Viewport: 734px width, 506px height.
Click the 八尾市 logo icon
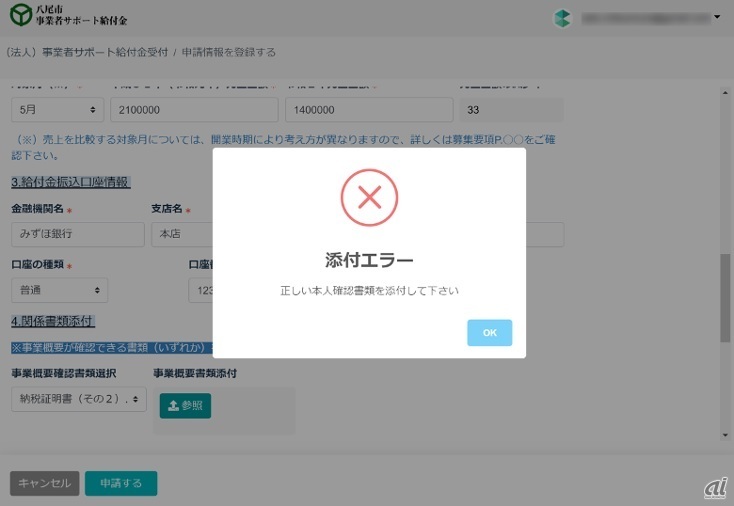(21, 15)
